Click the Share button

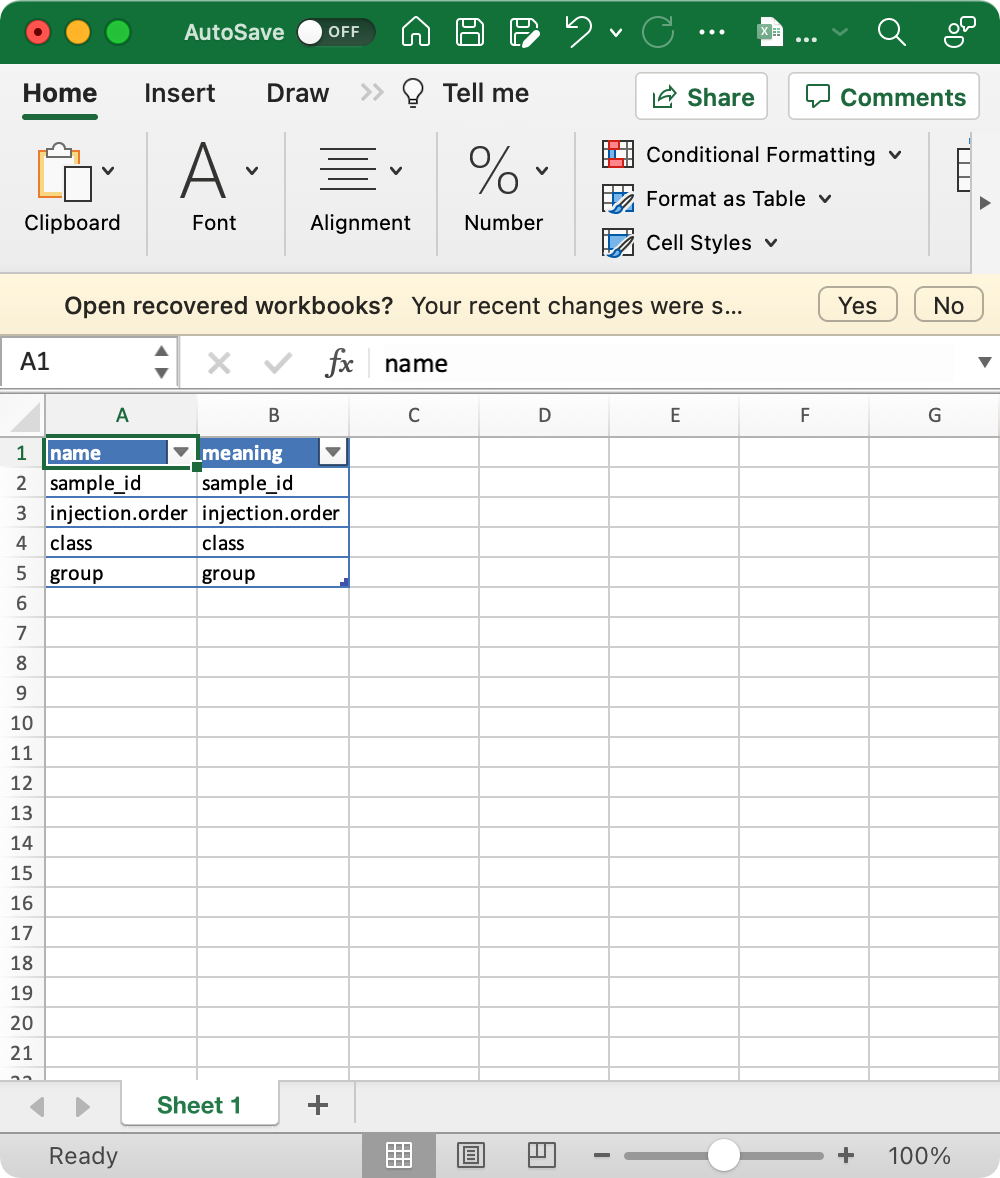pos(701,96)
